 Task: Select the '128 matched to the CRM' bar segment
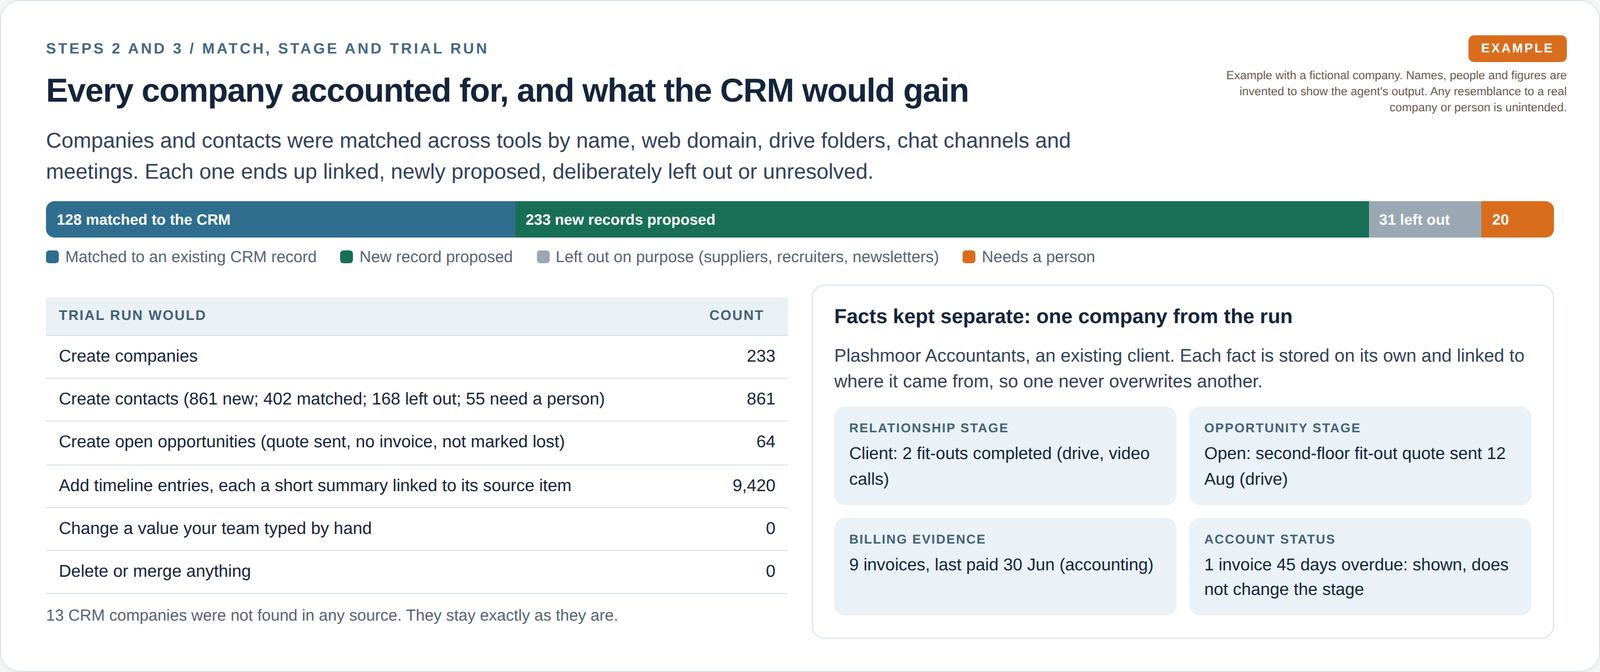tap(281, 219)
